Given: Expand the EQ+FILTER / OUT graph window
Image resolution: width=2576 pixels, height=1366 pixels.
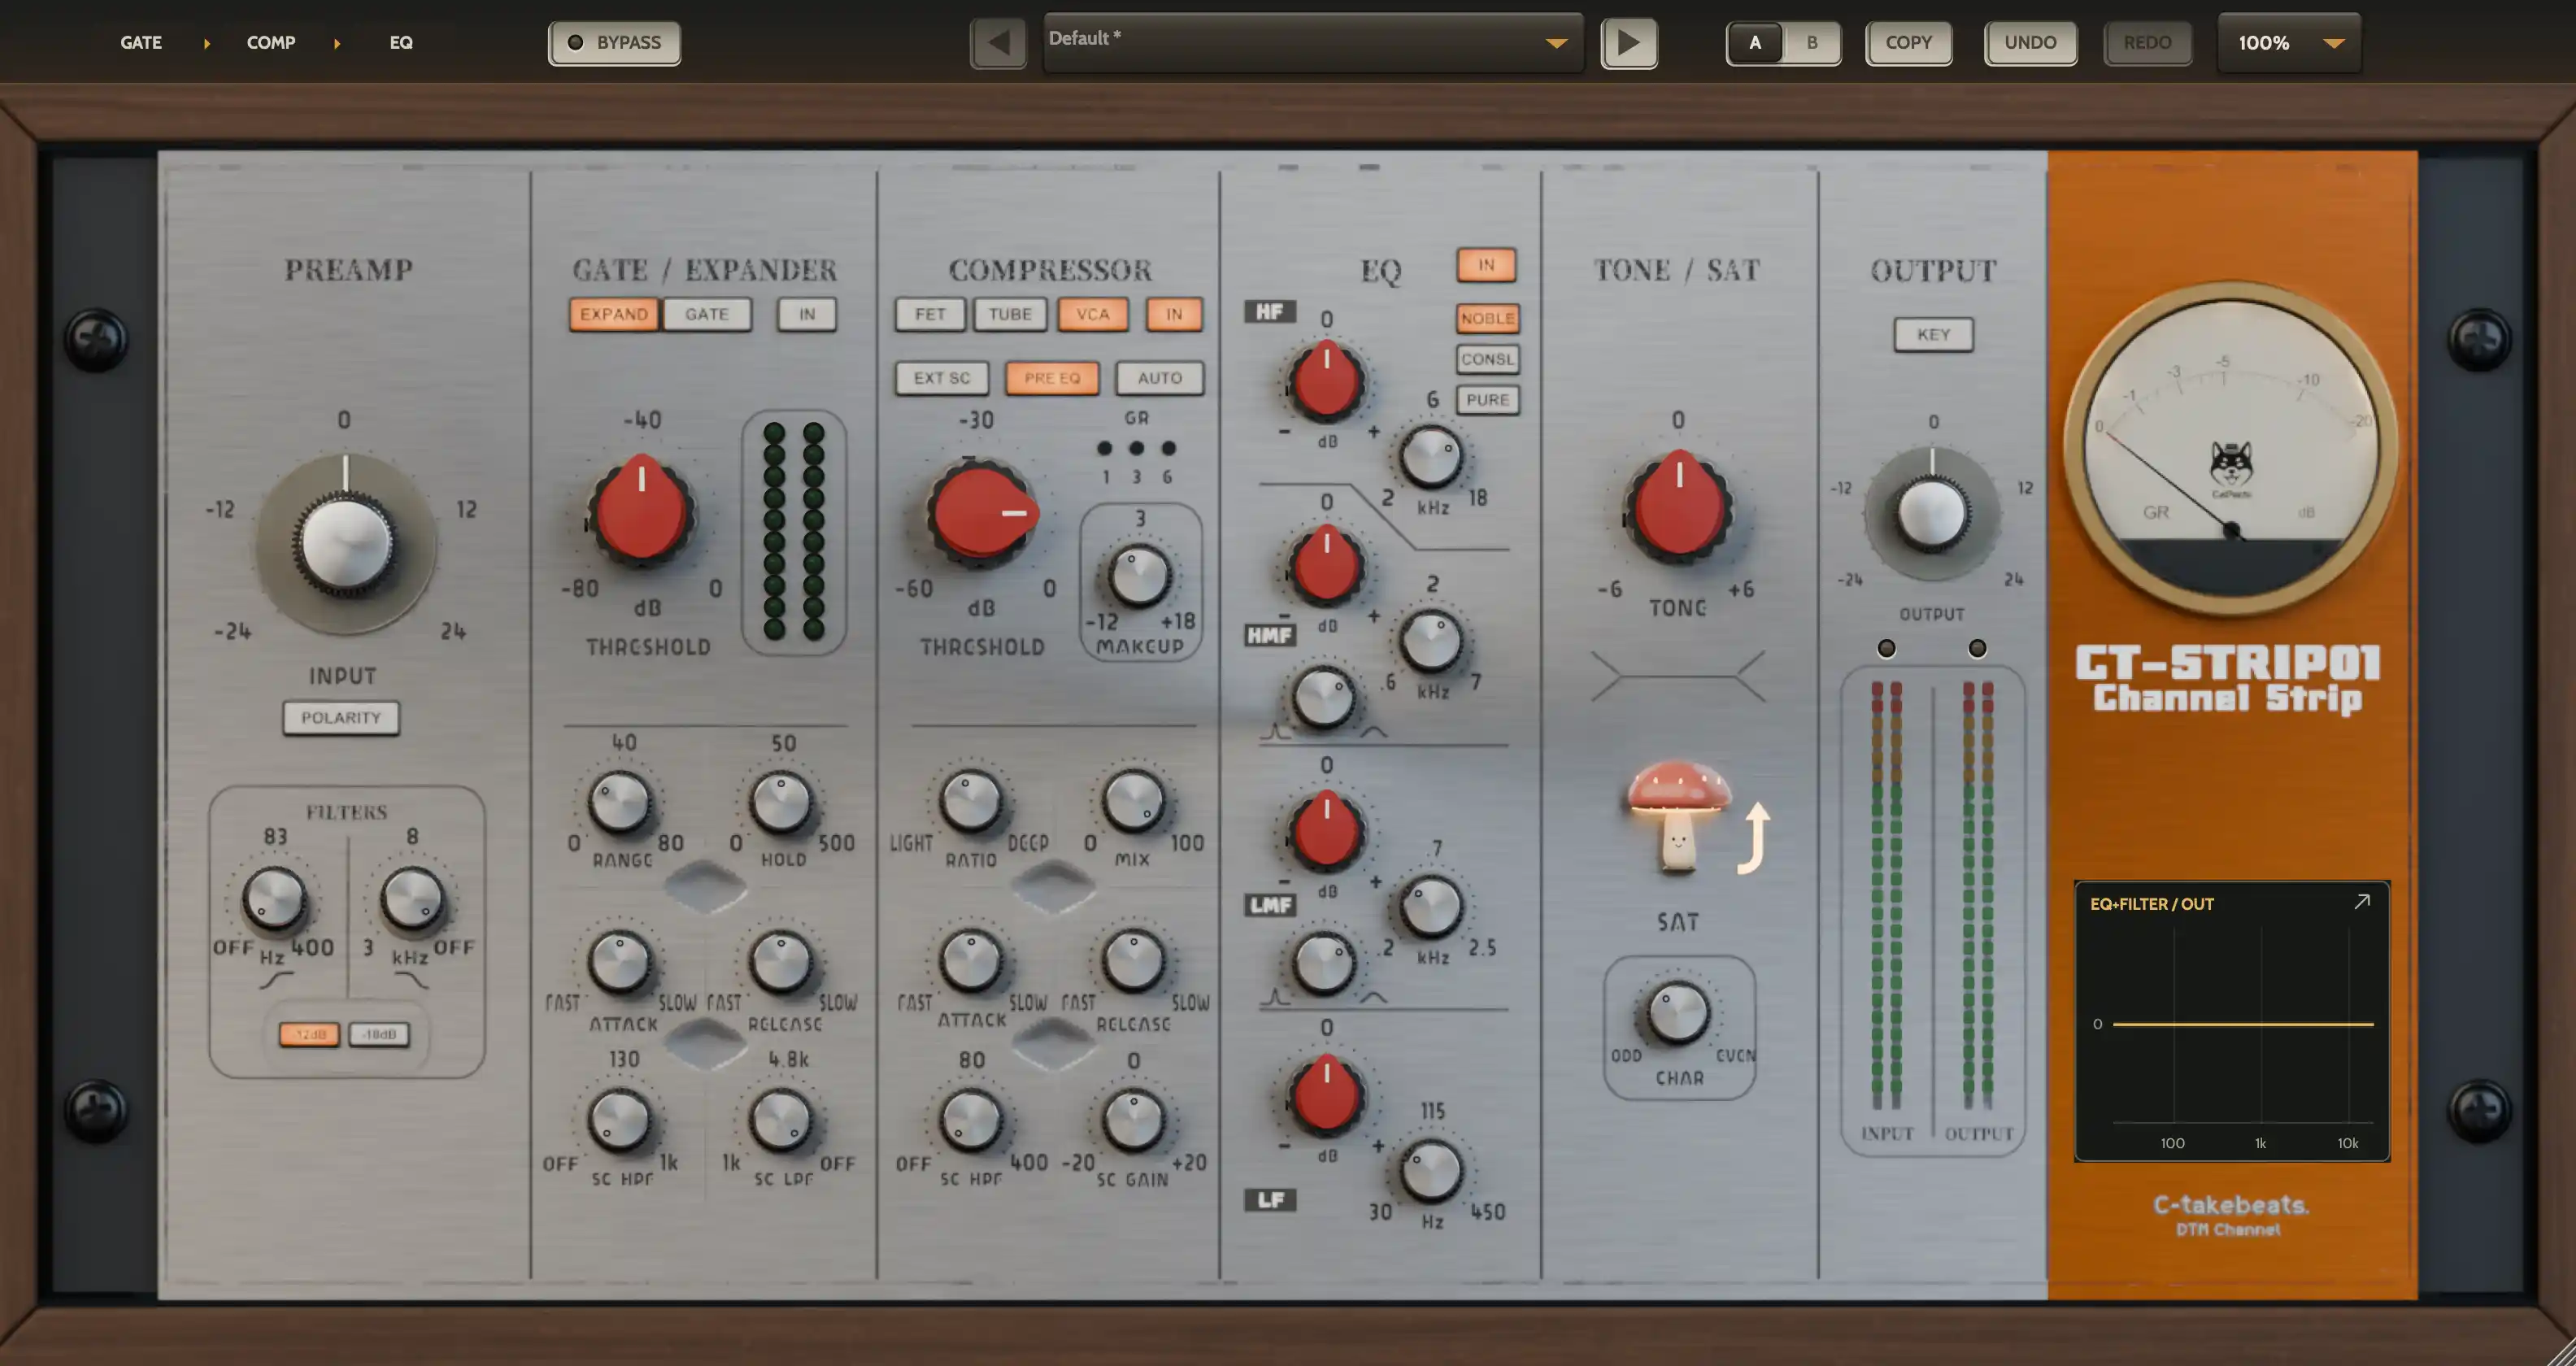Looking at the screenshot, I should coord(2361,902).
